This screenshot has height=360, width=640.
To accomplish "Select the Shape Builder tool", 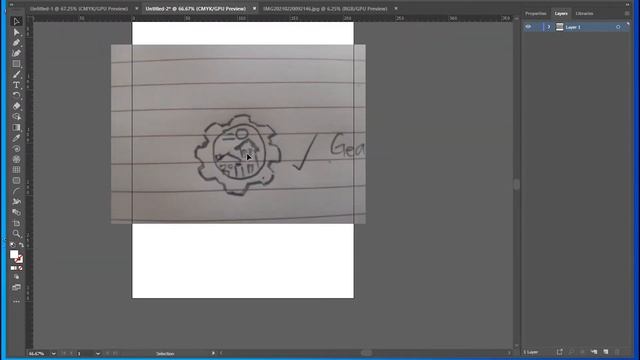I will pyautogui.click(x=16, y=117).
